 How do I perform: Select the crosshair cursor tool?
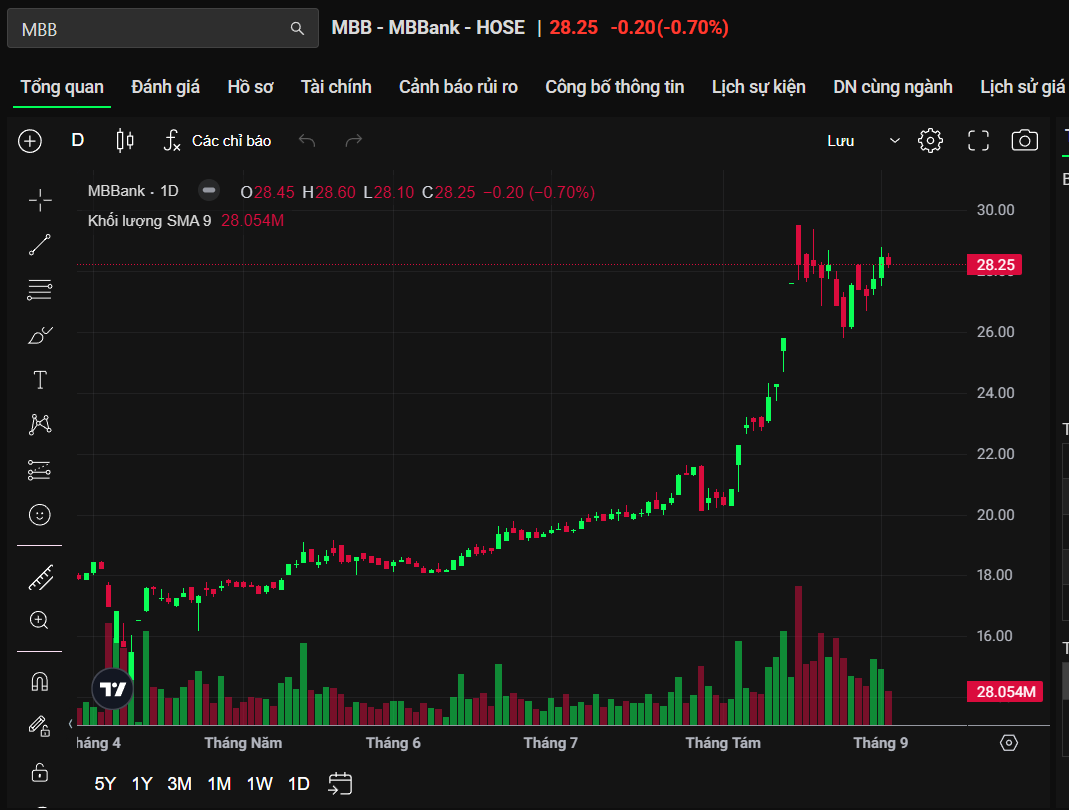40,200
